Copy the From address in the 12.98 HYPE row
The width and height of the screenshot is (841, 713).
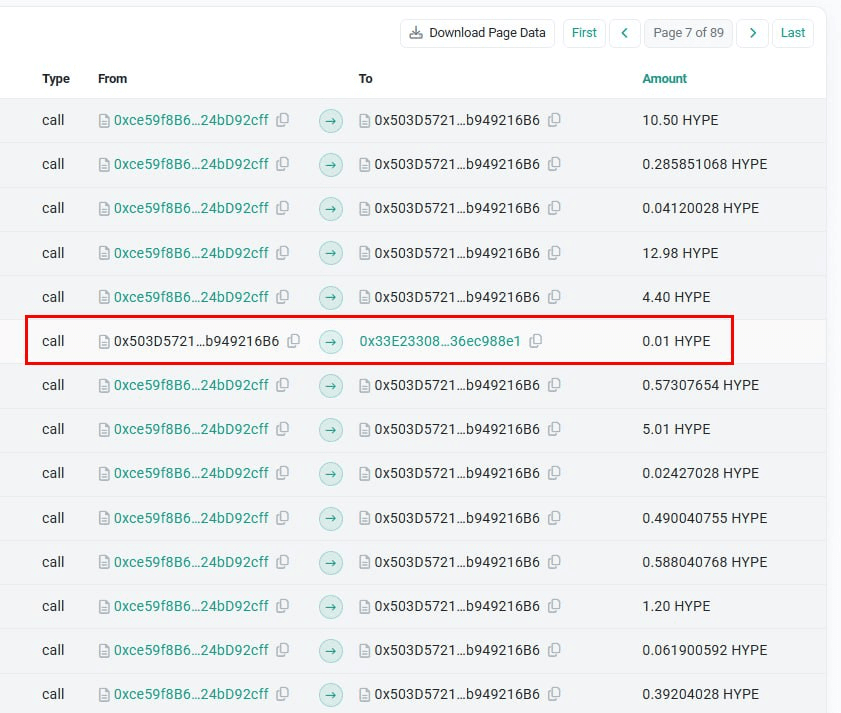point(283,252)
